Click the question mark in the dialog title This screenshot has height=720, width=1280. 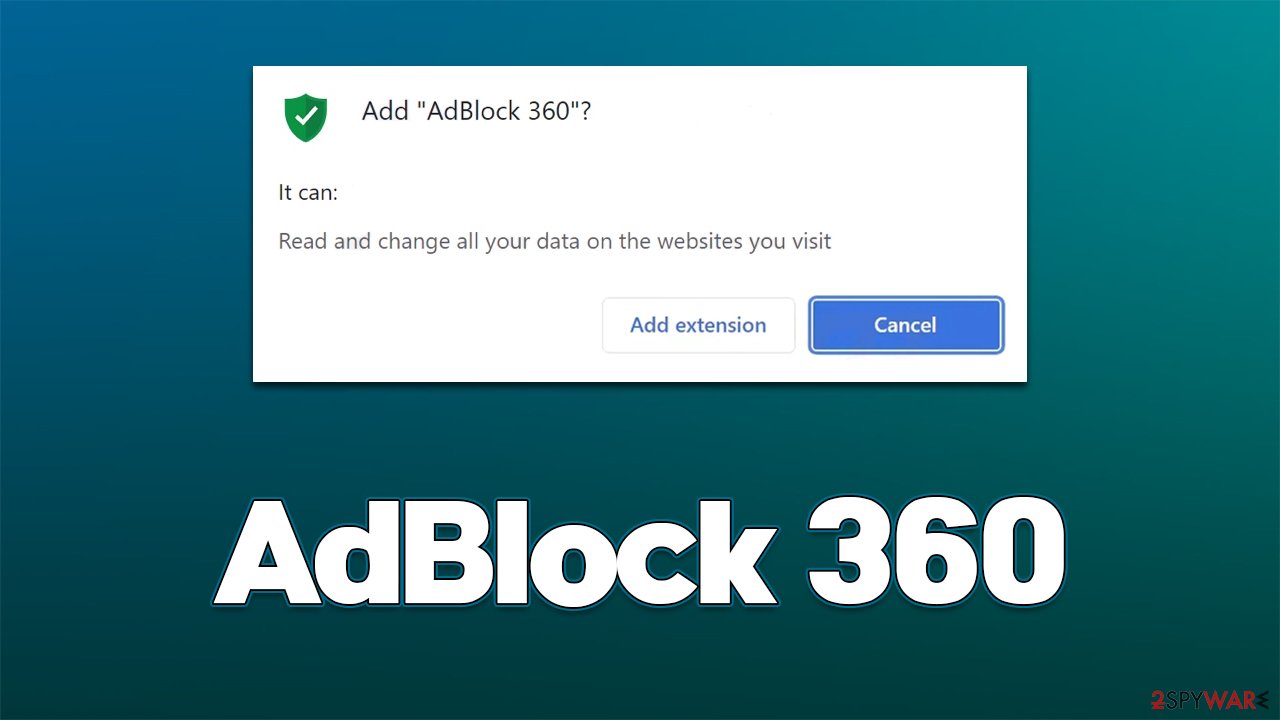[589, 111]
